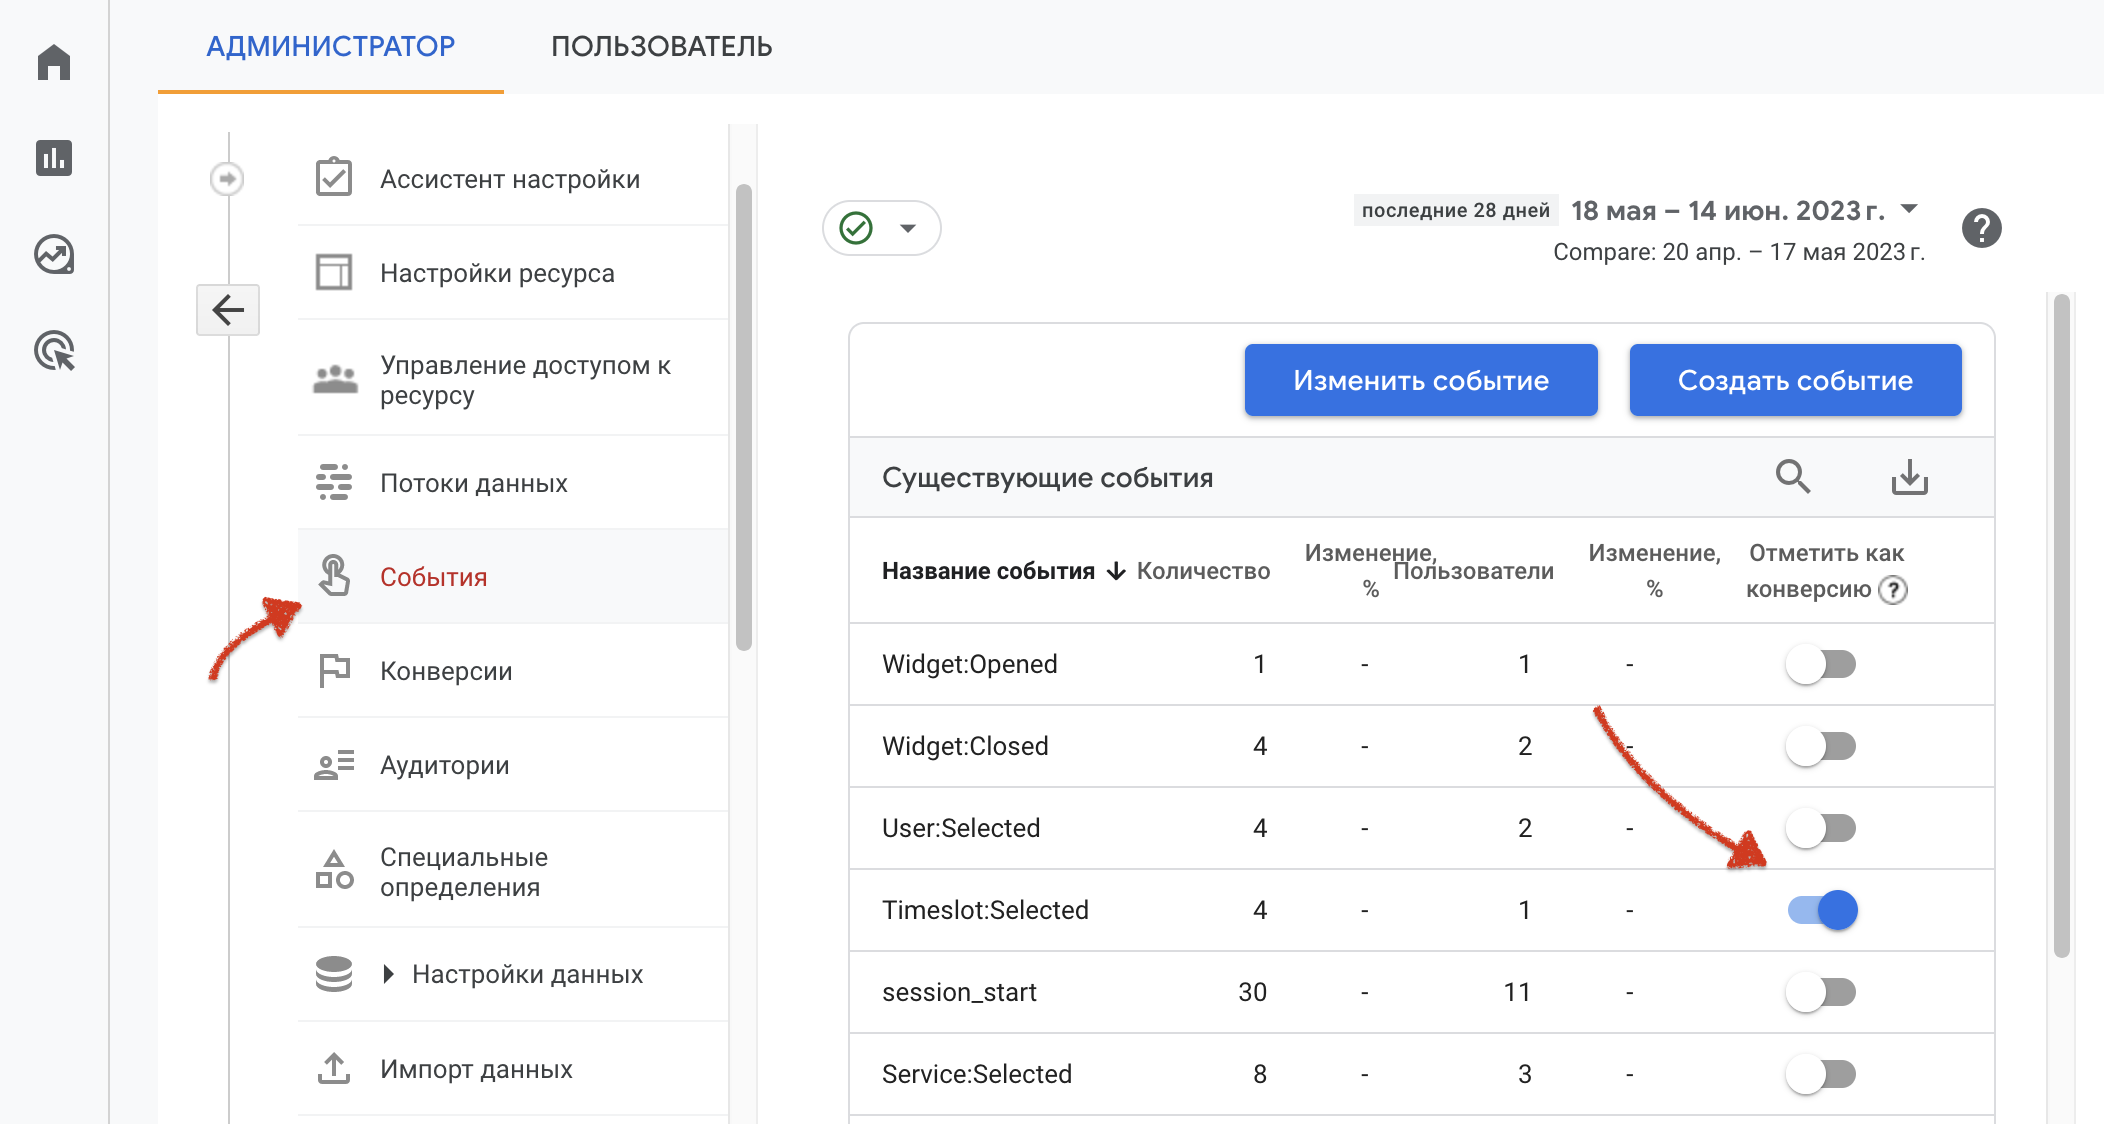Open help via question mark icon
The image size is (2104, 1124).
[x=1982, y=228]
